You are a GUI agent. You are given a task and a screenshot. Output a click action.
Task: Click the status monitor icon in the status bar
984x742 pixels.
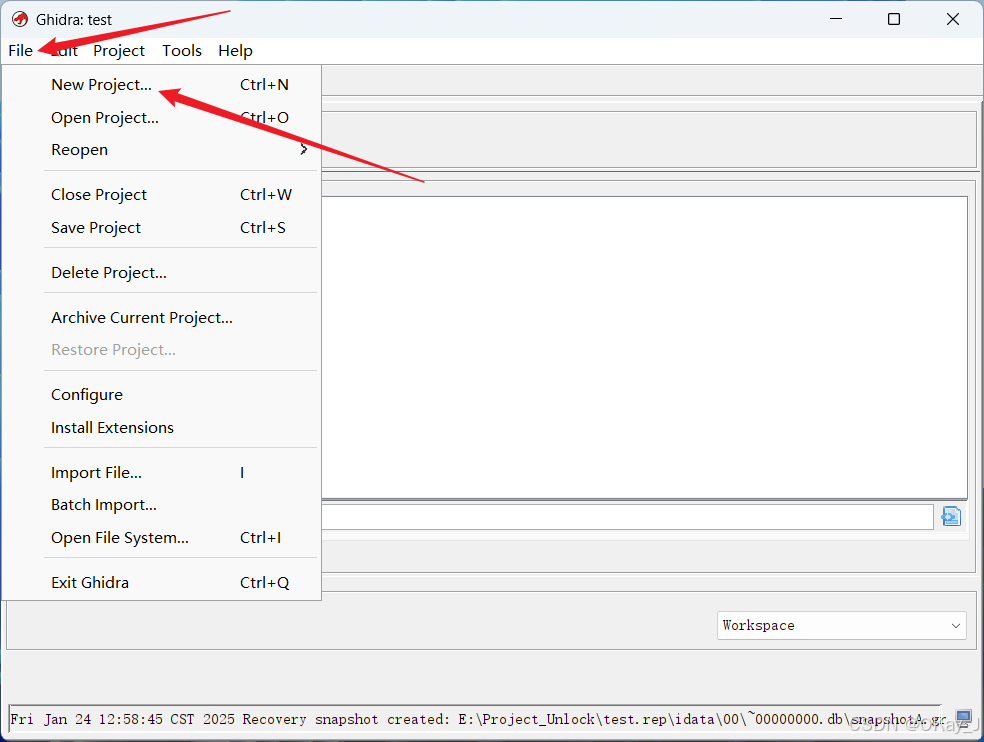[963, 718]
